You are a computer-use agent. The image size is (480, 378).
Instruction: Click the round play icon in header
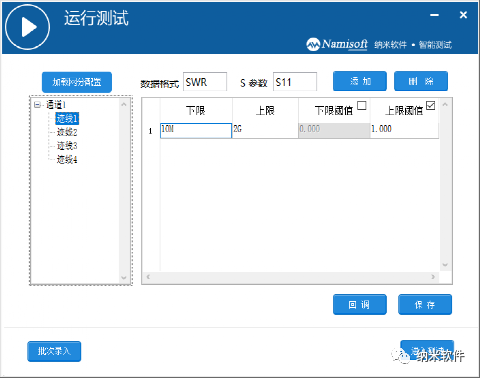tap(27, 27)
